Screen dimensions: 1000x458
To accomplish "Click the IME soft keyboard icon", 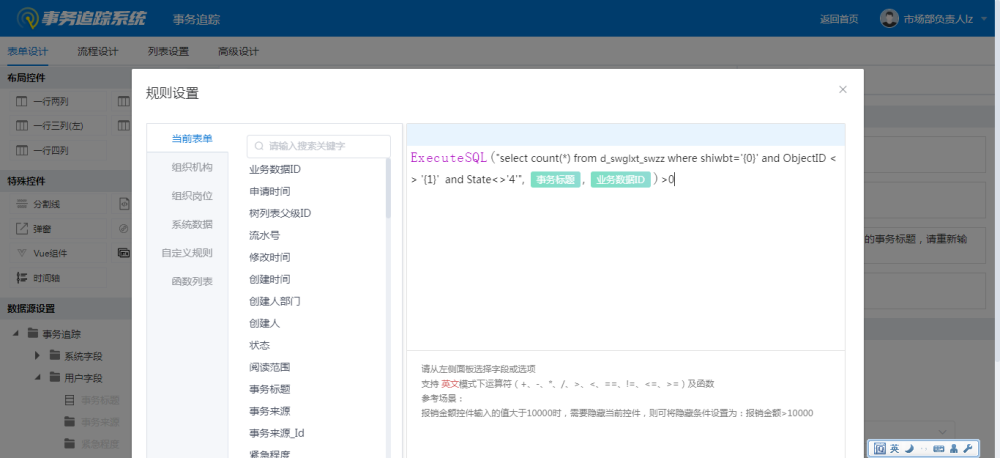I will coord(937,449).
